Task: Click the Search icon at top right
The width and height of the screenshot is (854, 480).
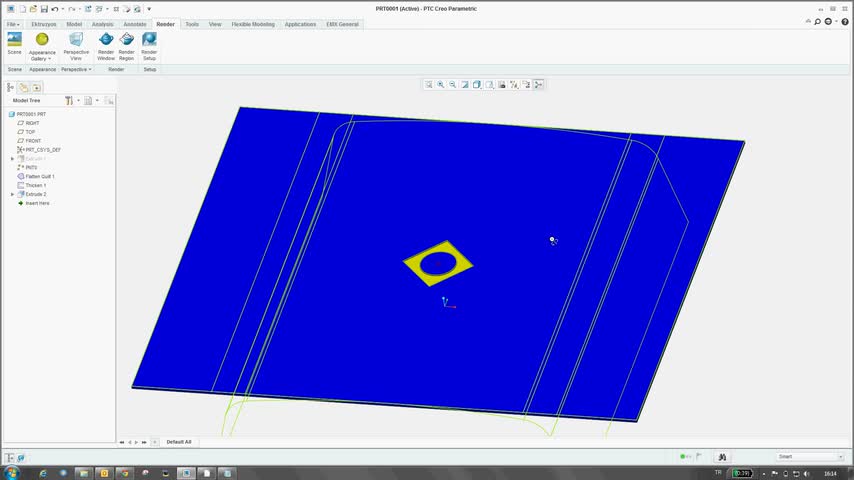Action: point(817,22)
